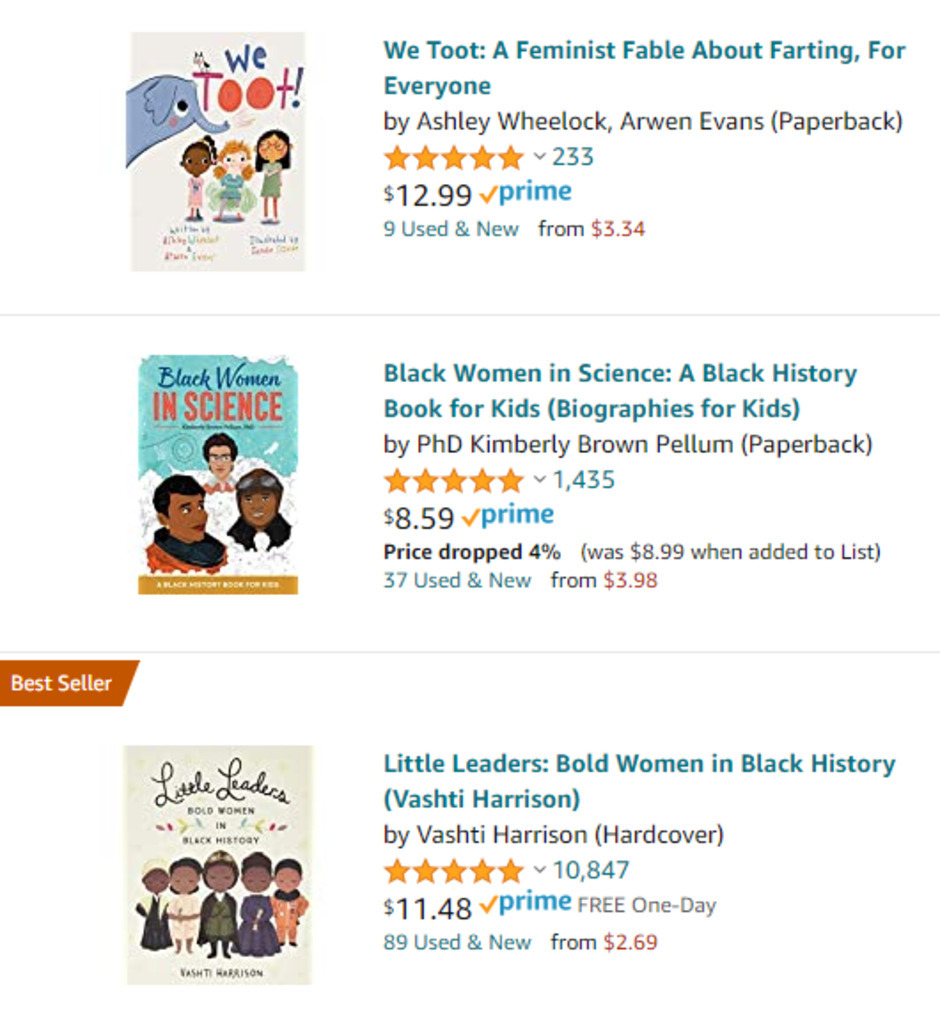Screen dimensions: 940x1024
Task: Expand rating chevron beside 1,435 reviews
Action: tap(539, 480)
